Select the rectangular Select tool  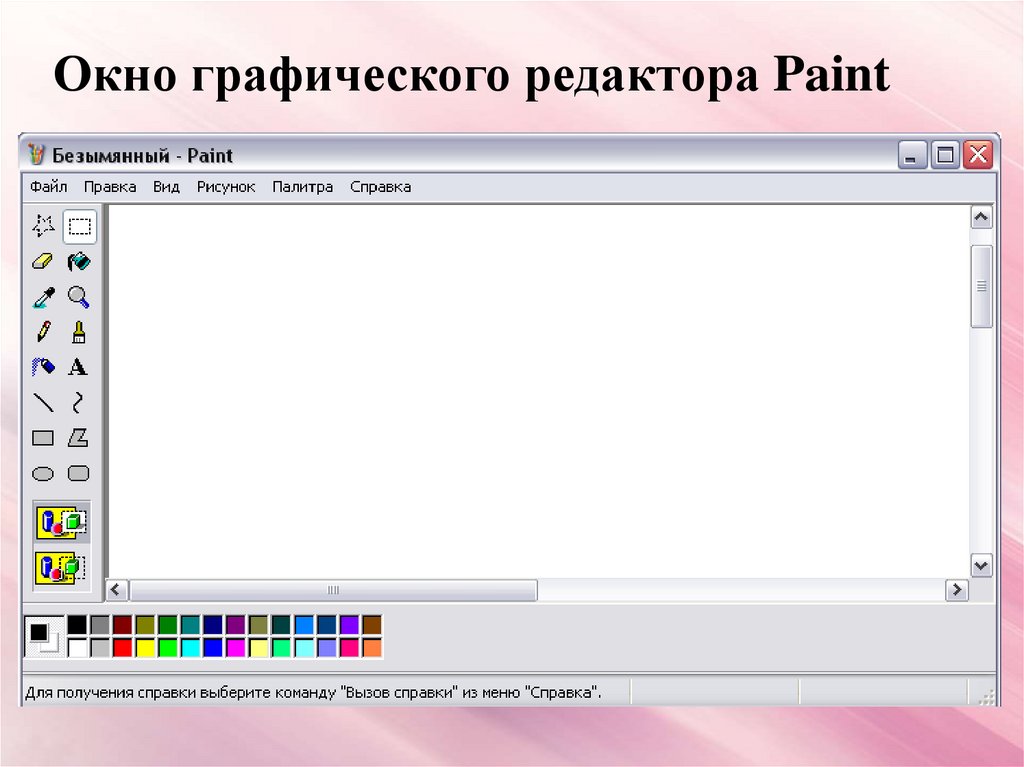(x=79, y=226)
